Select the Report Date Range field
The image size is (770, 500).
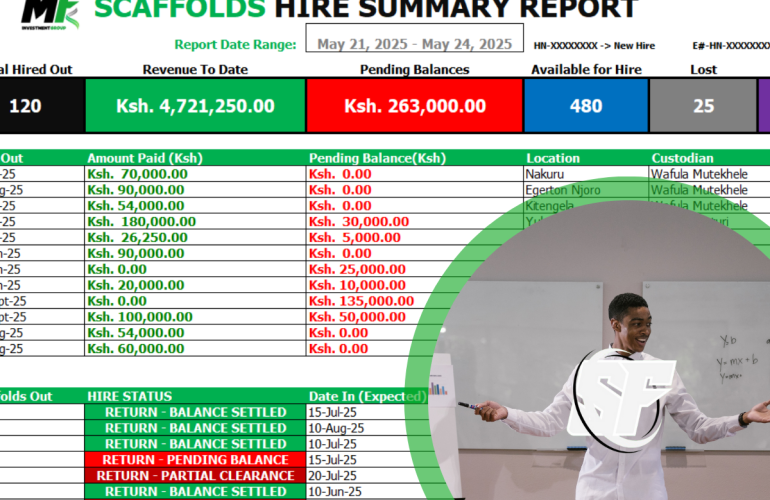coord(414,44)
